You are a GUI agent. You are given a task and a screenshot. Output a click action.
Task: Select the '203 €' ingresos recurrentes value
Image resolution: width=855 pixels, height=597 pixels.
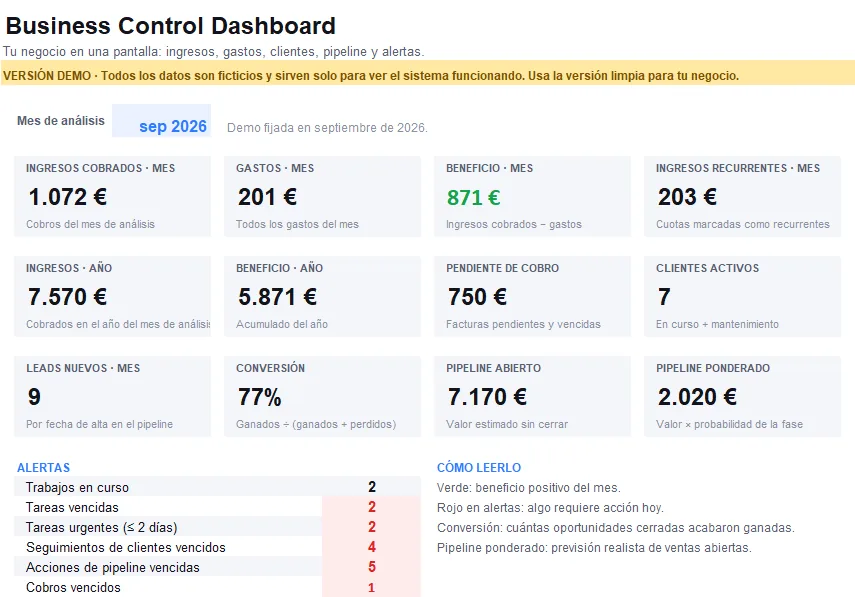[687, 197]
